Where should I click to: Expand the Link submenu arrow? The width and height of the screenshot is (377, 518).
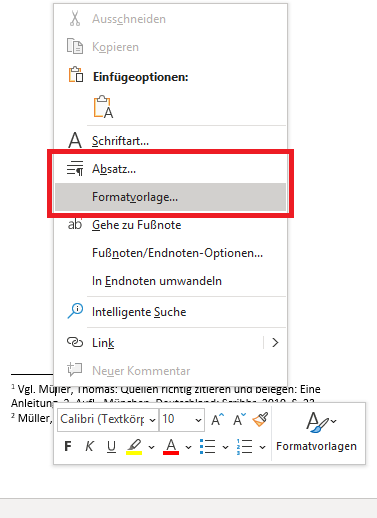275,343
